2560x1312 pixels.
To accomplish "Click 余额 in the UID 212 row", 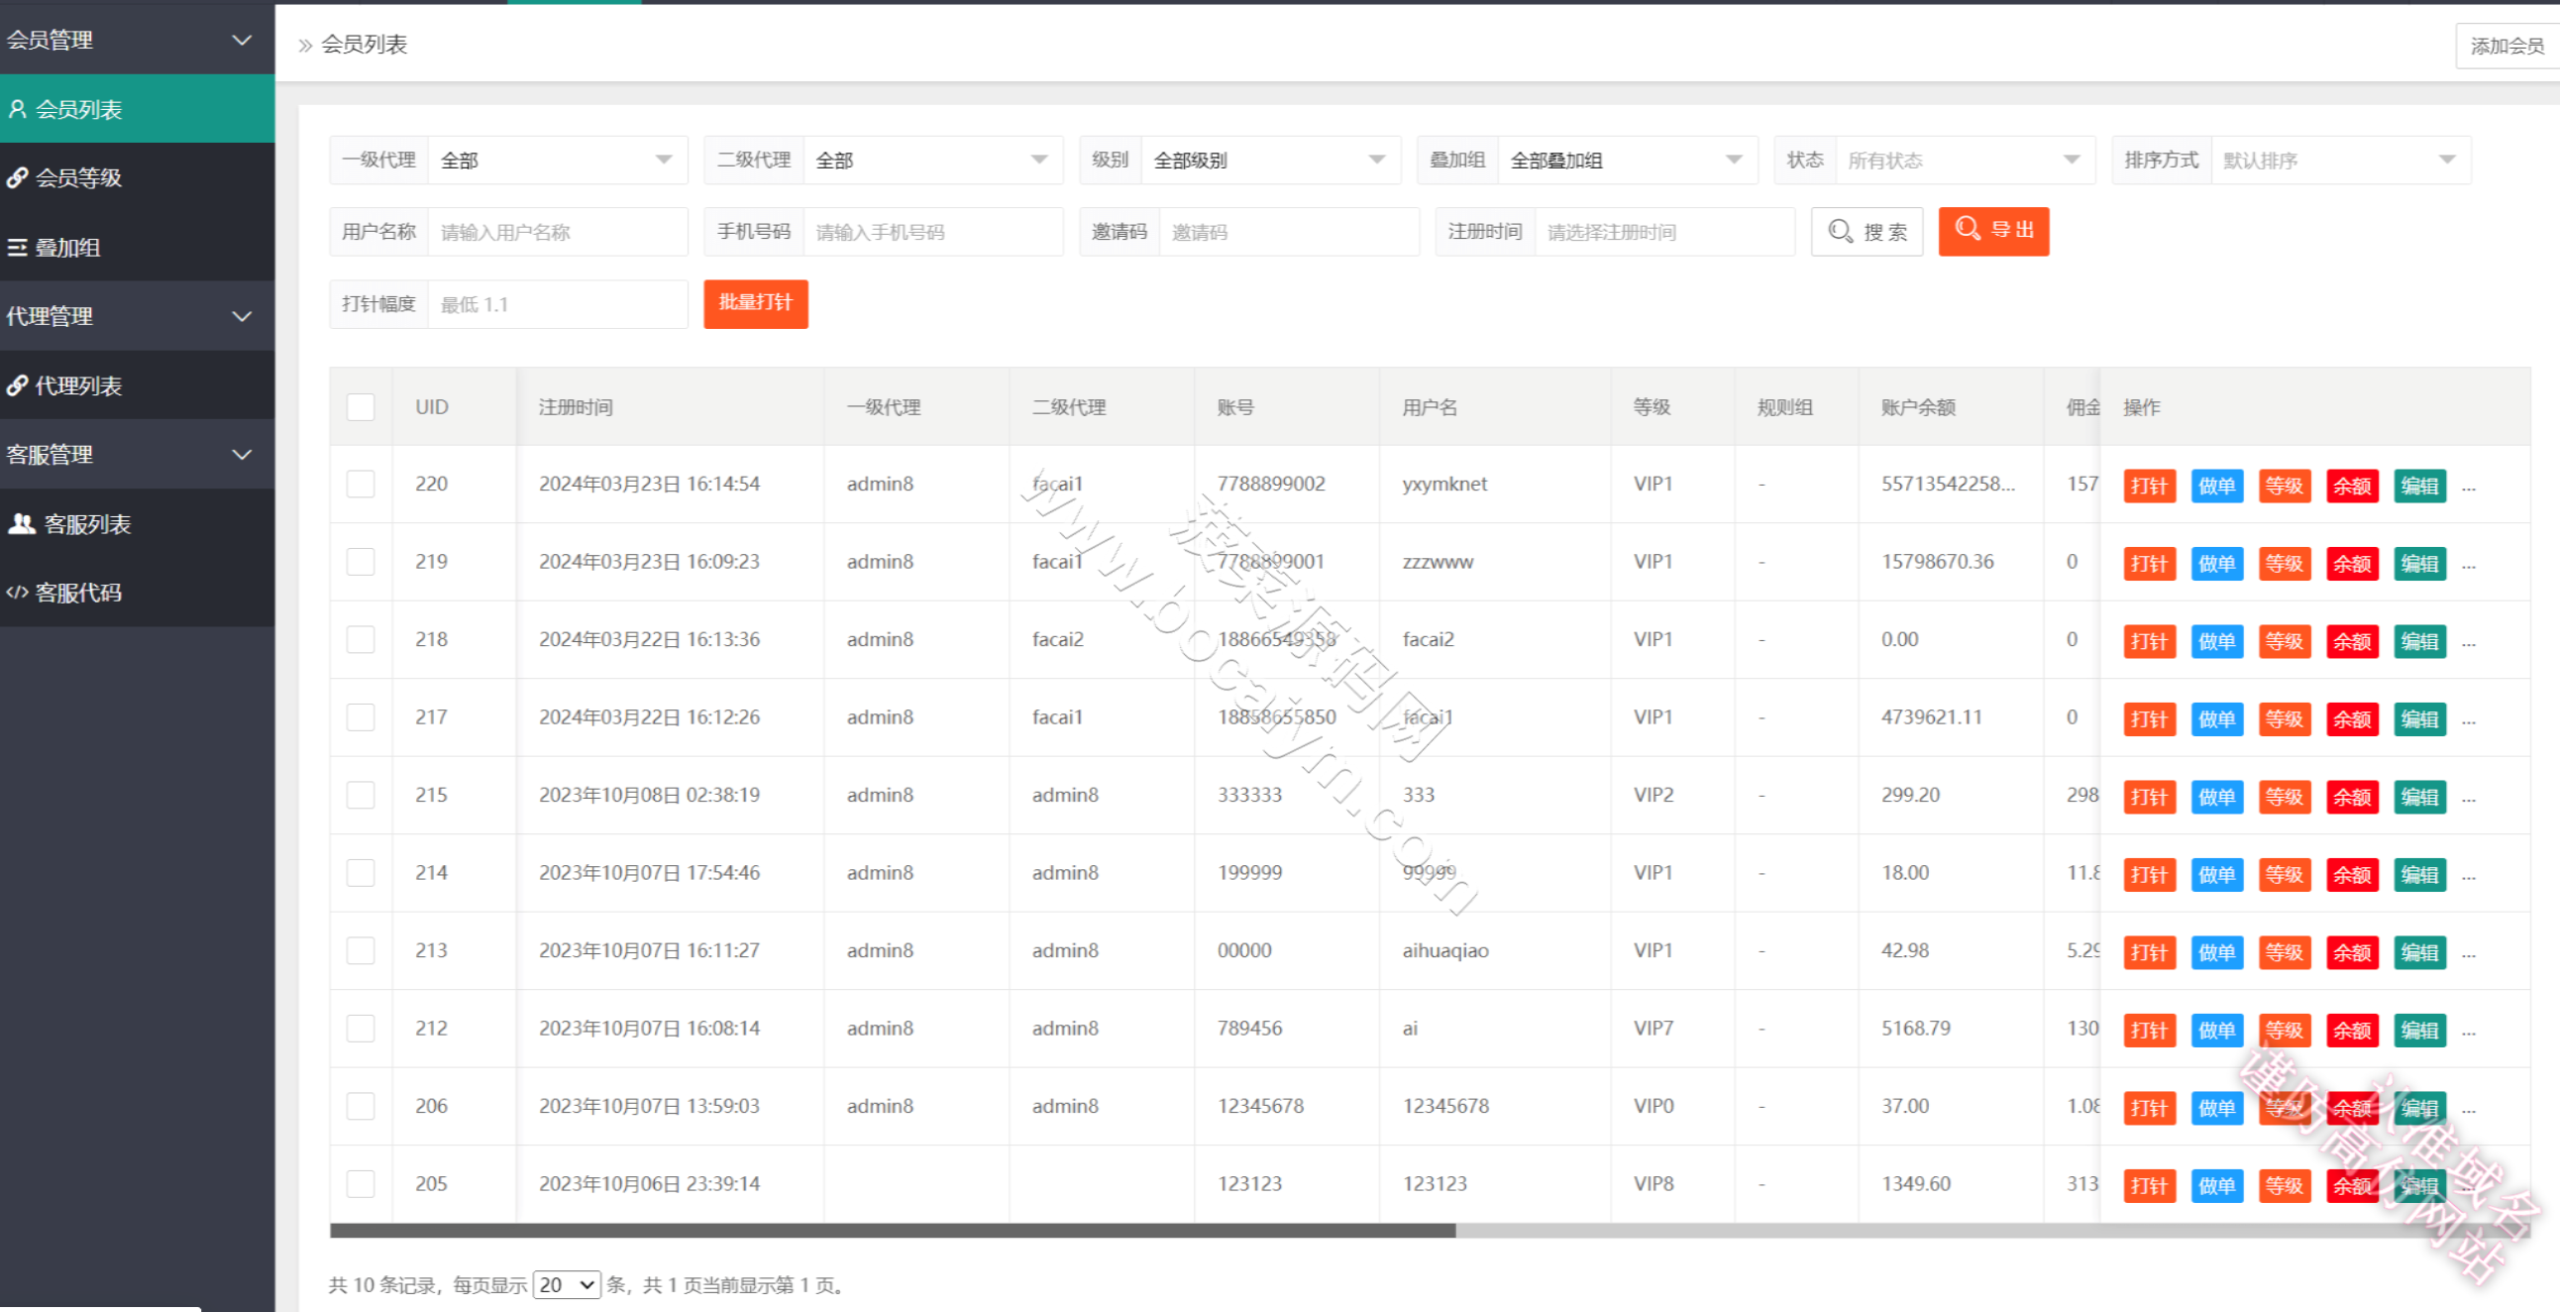I will pyautogui.click(x=2352, y=1031).
